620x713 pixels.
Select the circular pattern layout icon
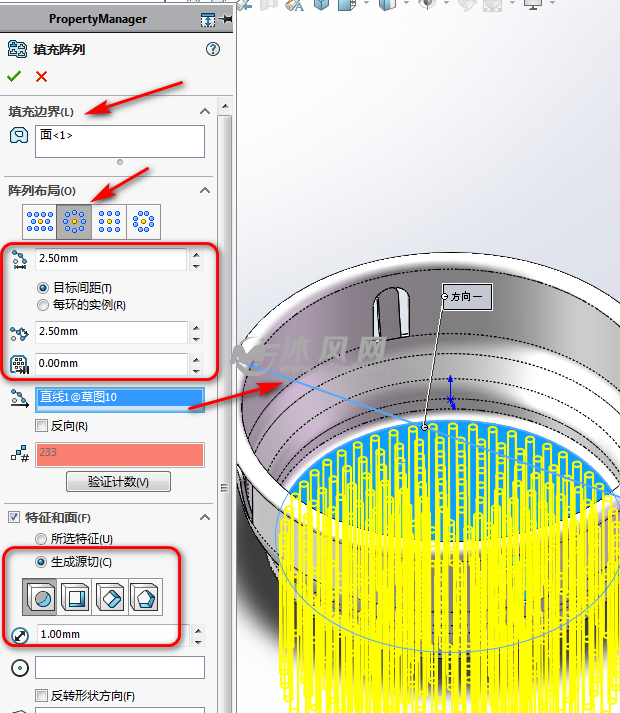74,221
